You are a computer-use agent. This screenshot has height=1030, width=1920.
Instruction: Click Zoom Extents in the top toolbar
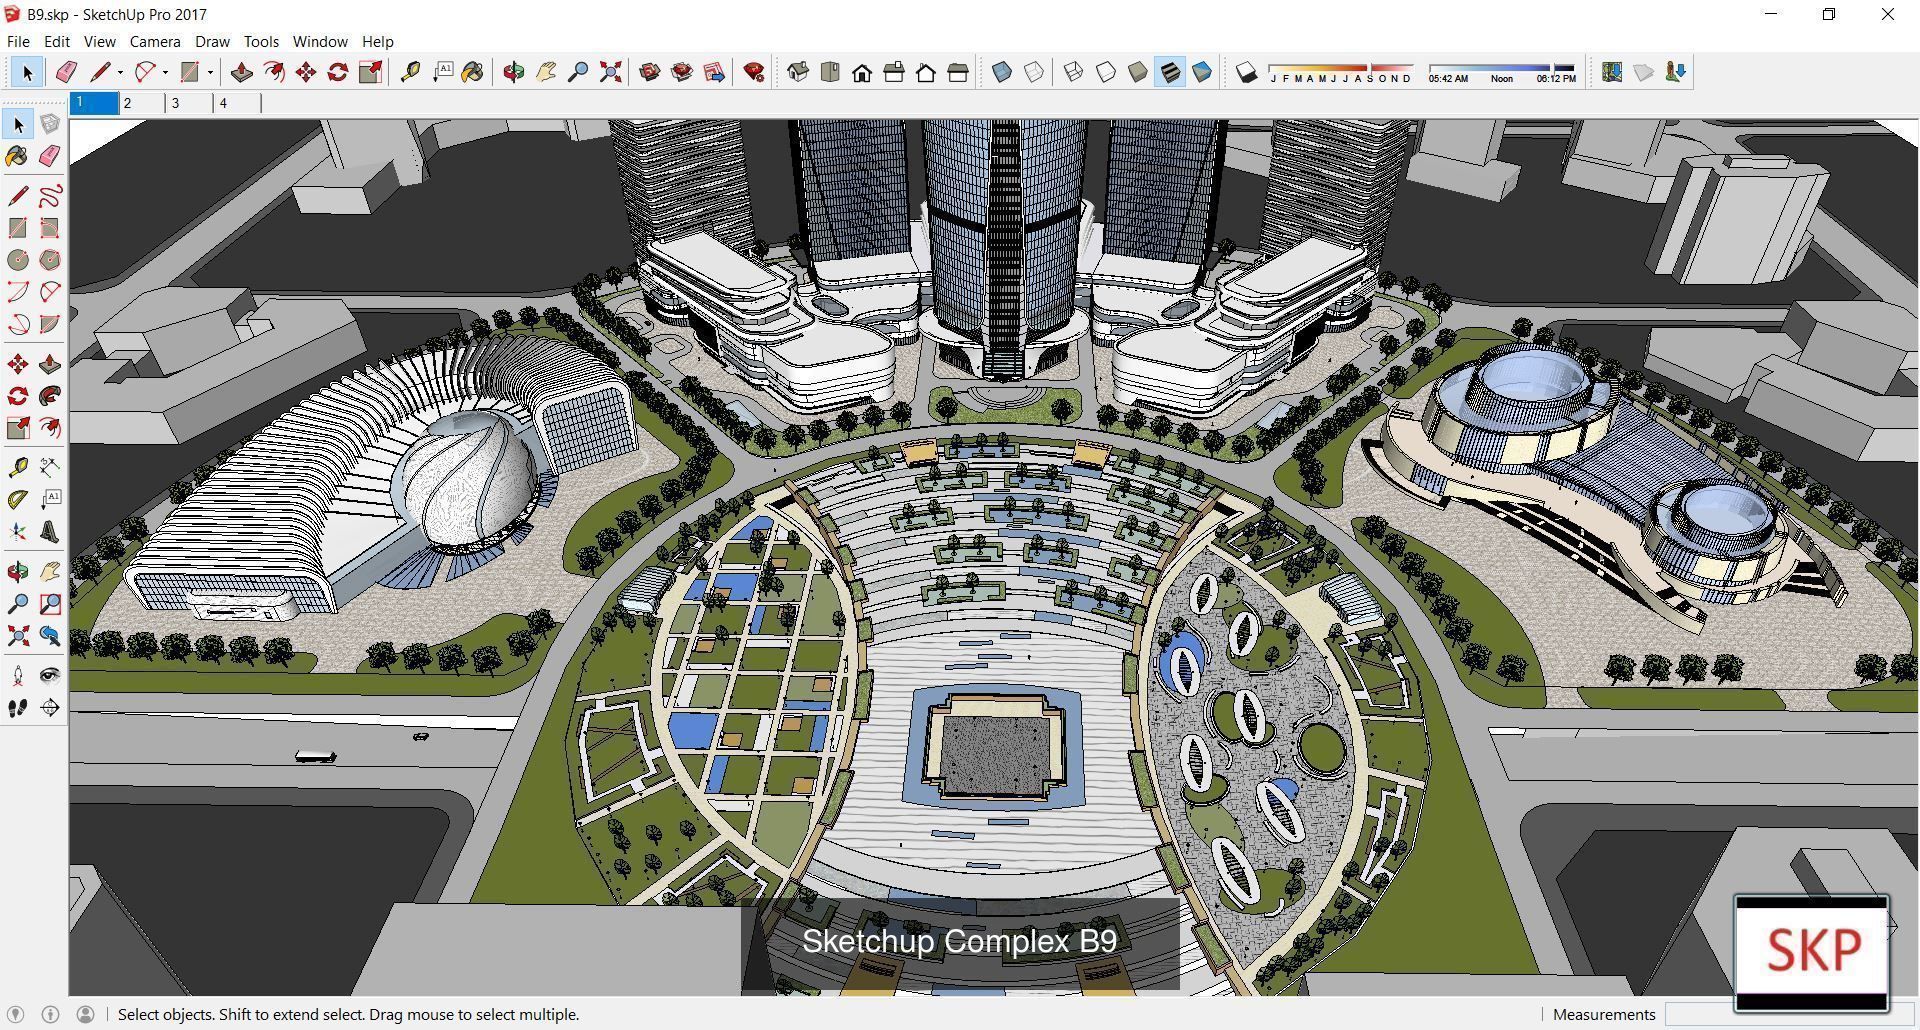(610, 72)
